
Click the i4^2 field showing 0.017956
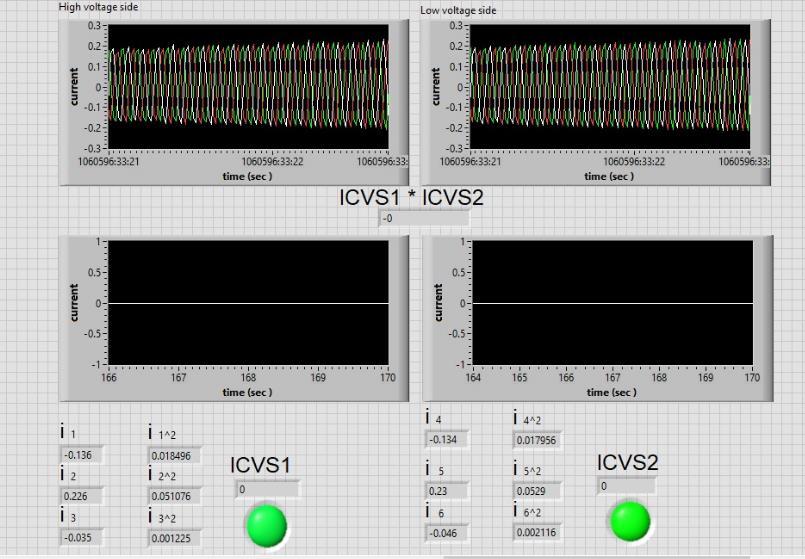click(x=537, y=440)
